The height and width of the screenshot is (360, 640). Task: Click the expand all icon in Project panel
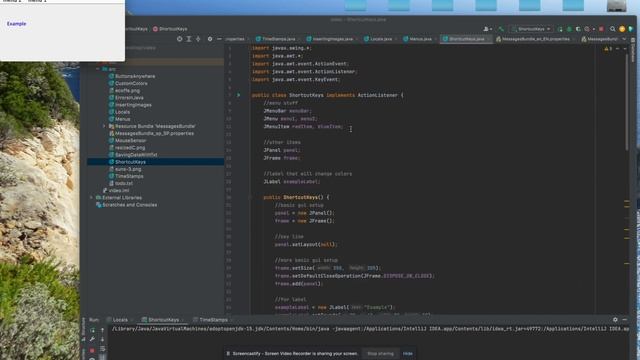click(189, 39)
